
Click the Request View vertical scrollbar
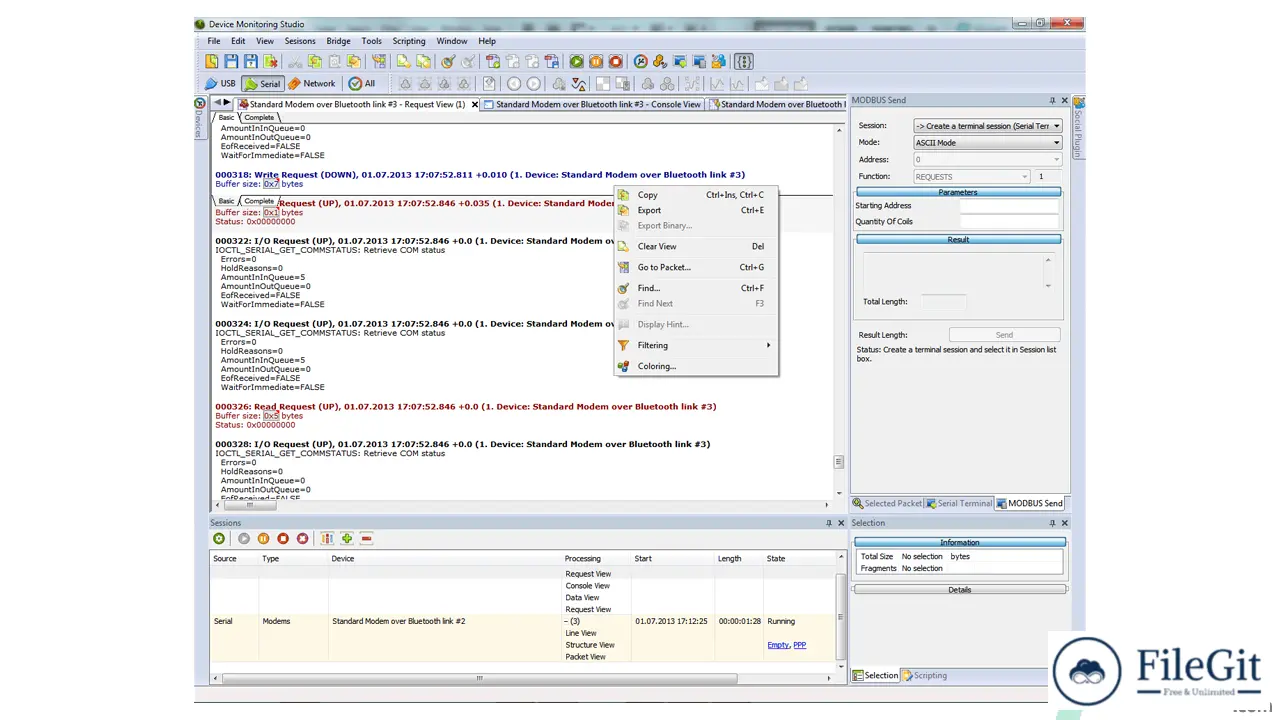tap(839, 461)
